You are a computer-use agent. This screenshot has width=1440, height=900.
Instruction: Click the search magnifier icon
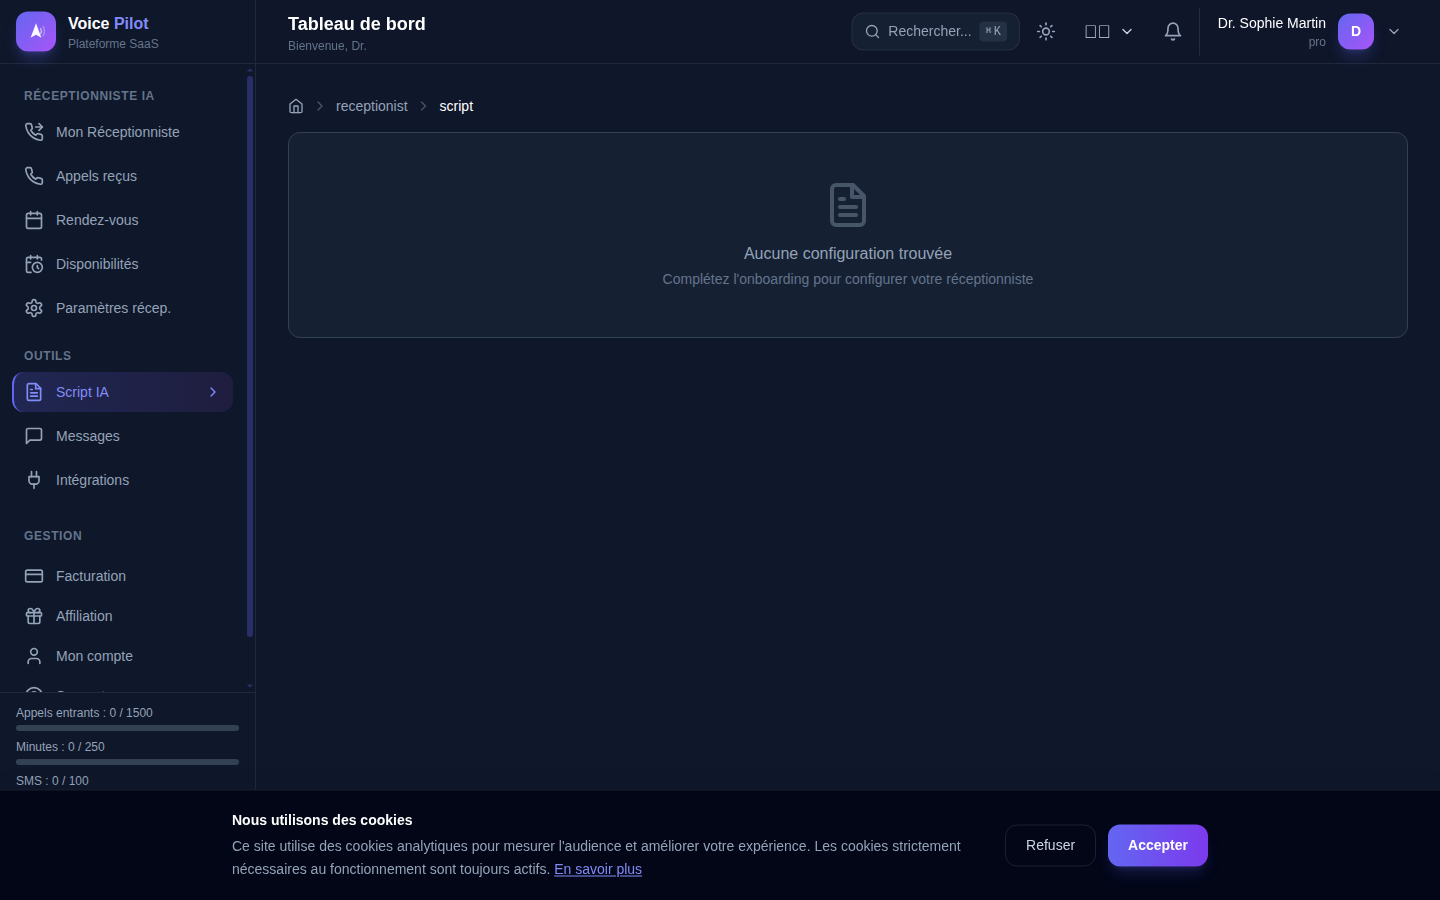(x=873, y=31)
